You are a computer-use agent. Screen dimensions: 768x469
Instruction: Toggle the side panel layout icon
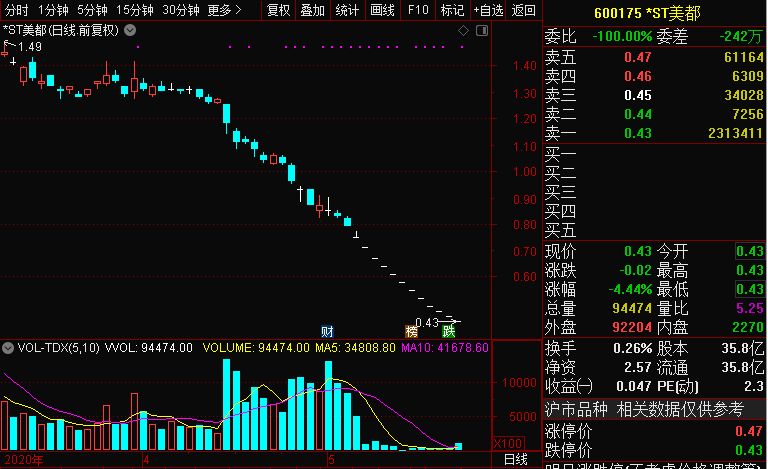pos(482,31)
